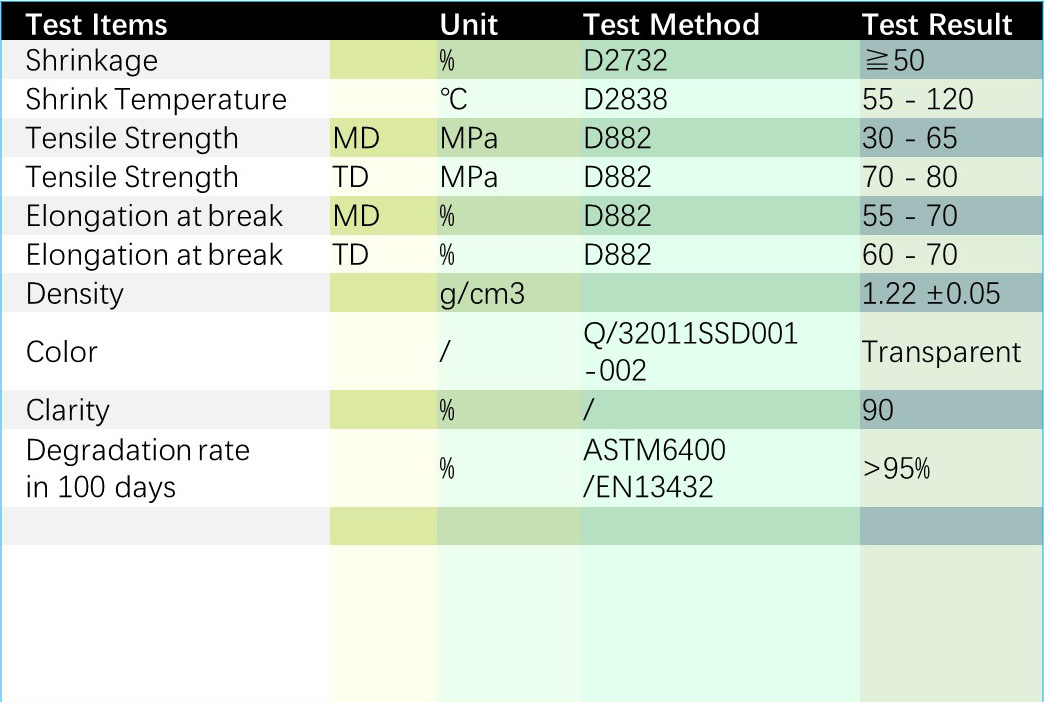Click the "Density" row label
Image resolution: width=1046 pixels, height=702 pixels.
[75, 293]
